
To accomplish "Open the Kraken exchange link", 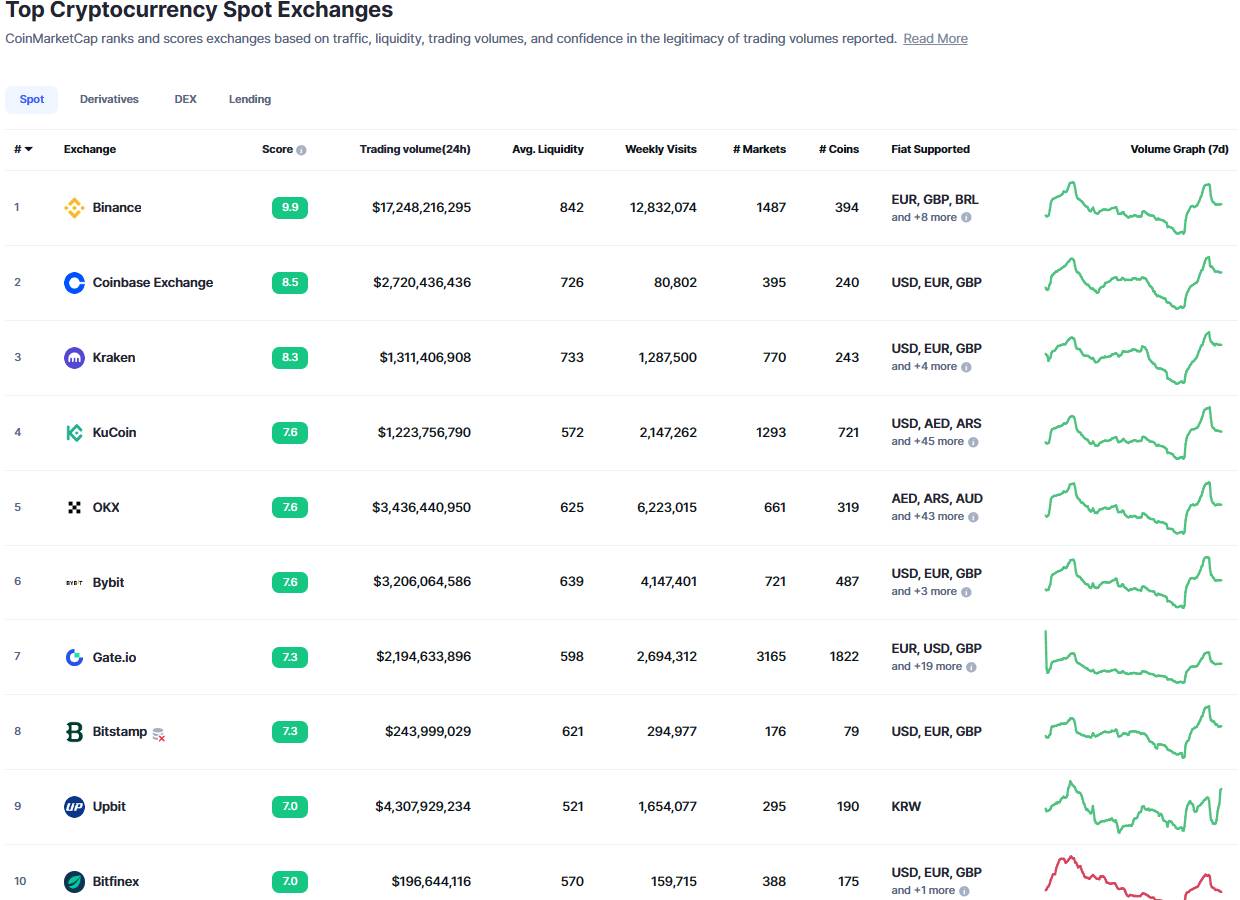I will [x=114, y=358].
